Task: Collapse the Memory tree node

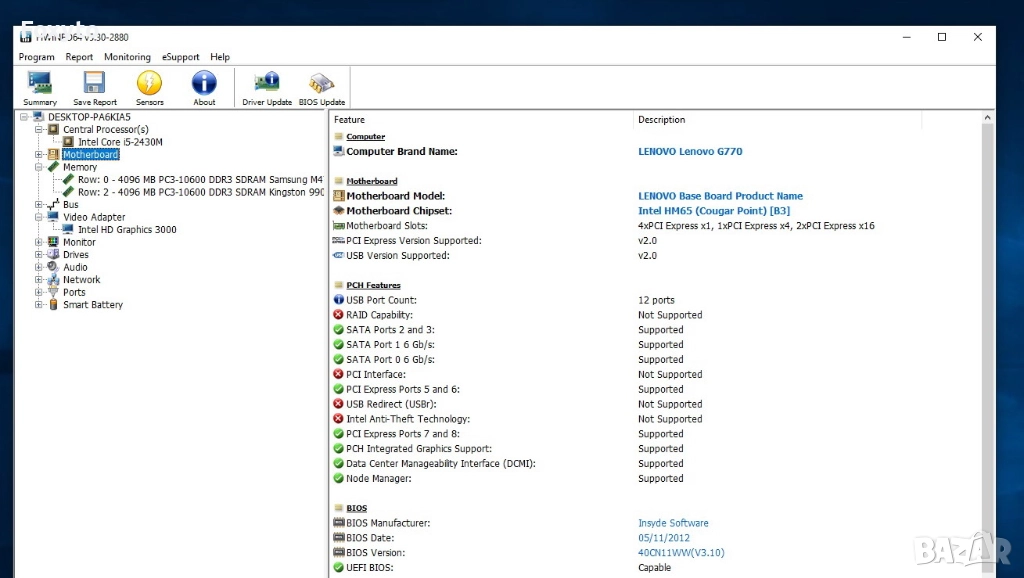Action: (39, 167)
